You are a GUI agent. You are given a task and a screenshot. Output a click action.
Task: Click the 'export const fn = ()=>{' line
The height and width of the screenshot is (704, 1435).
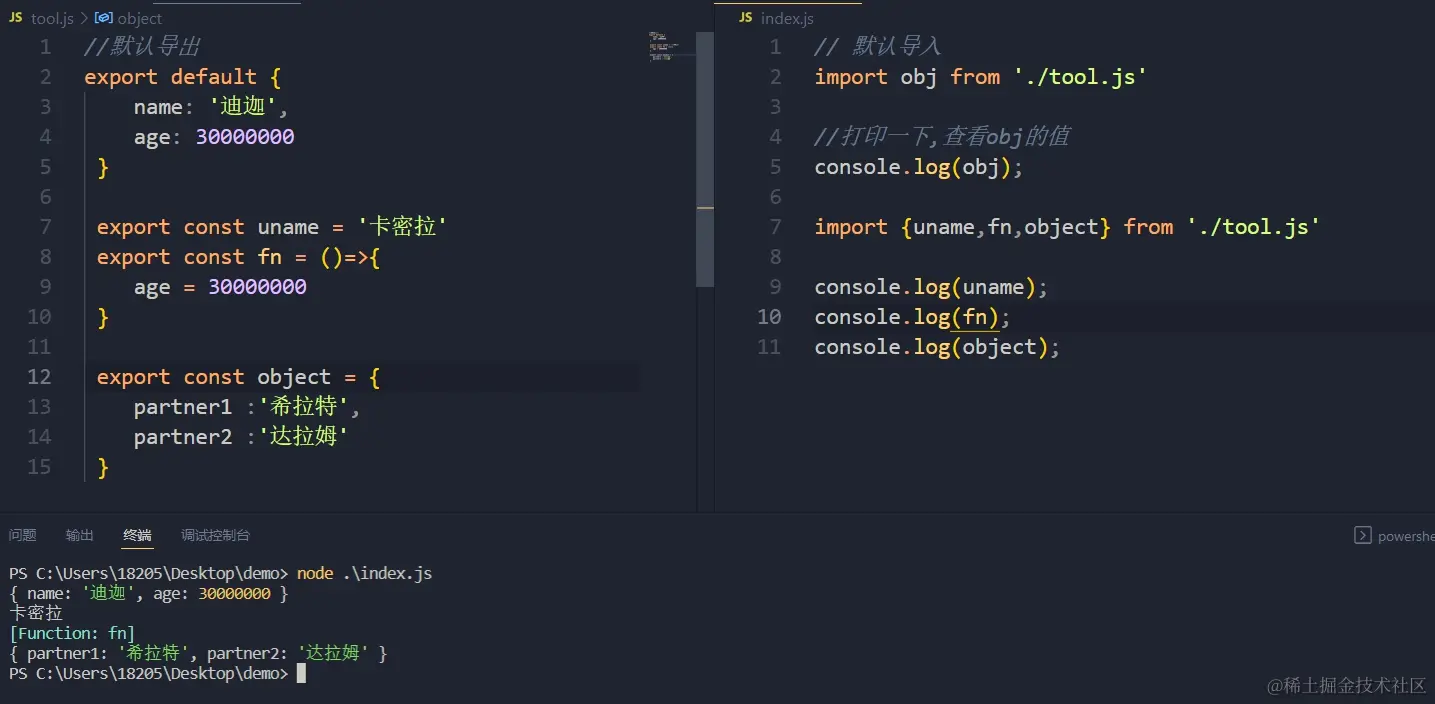(238, 257)
